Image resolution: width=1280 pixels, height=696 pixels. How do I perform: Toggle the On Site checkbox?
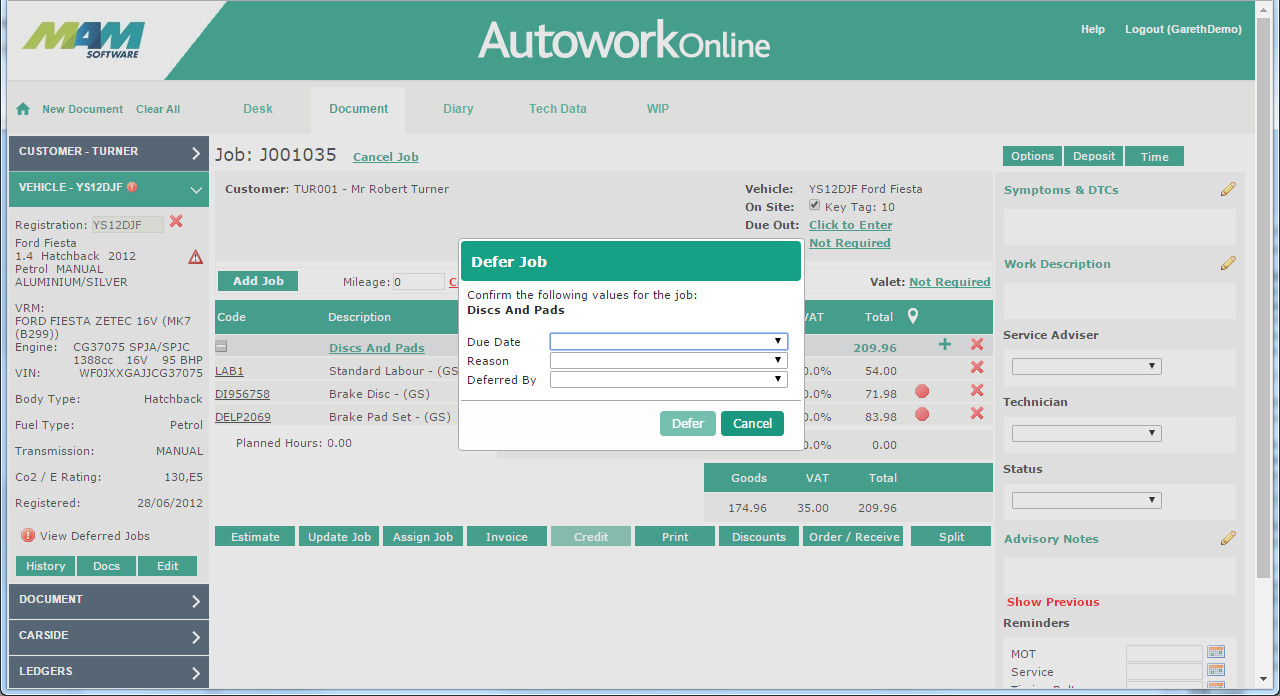(x=815, y=206)
